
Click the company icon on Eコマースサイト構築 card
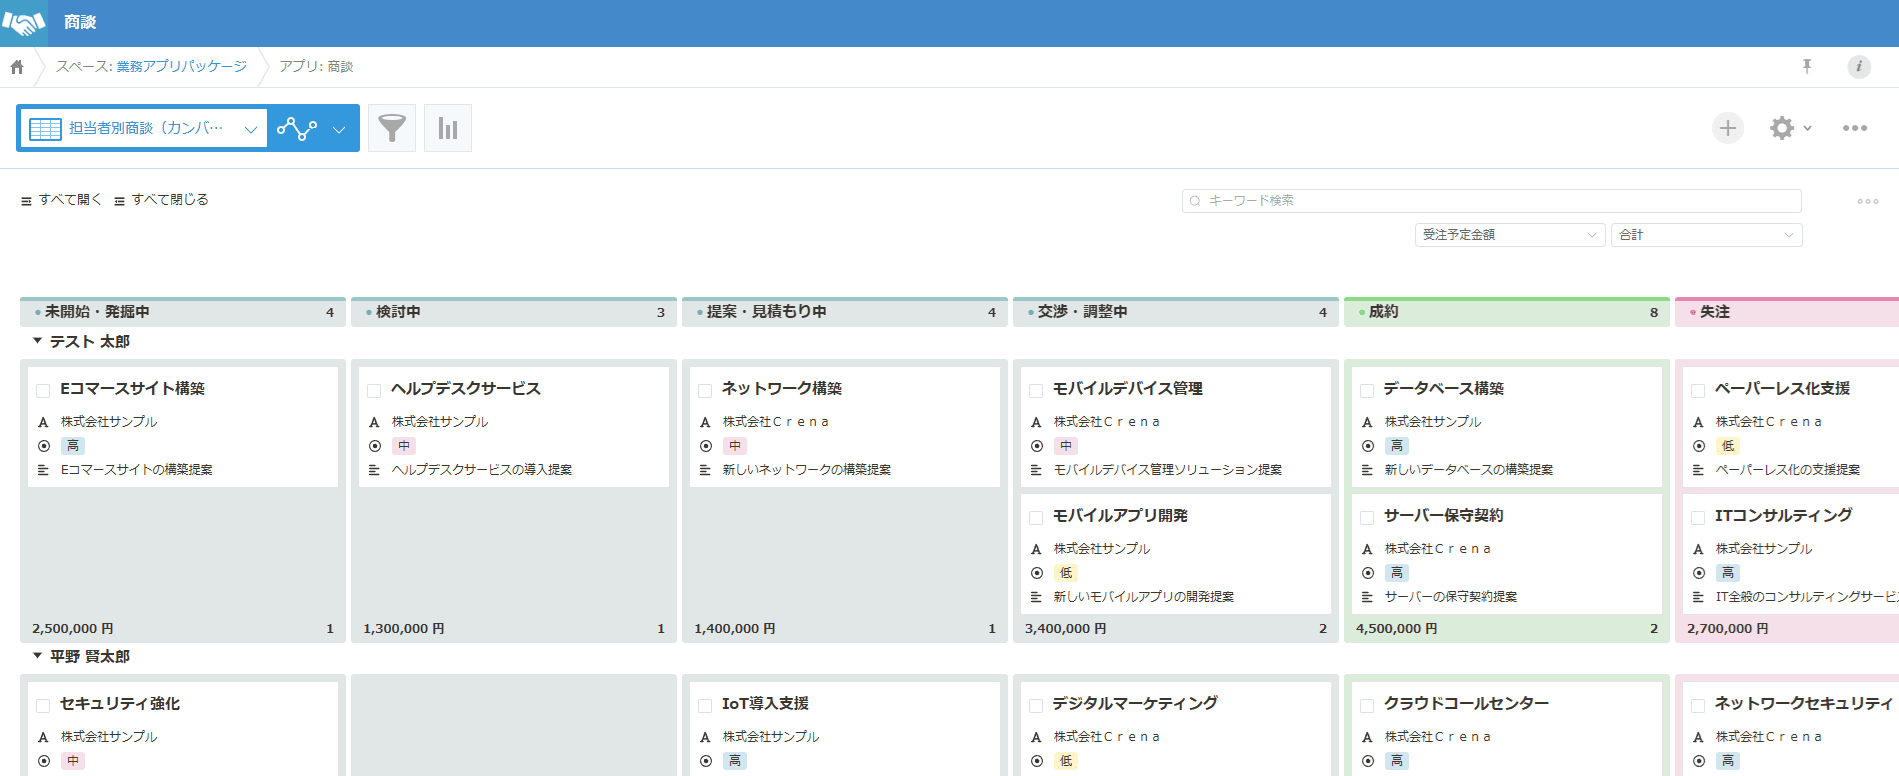pos(43,422)
